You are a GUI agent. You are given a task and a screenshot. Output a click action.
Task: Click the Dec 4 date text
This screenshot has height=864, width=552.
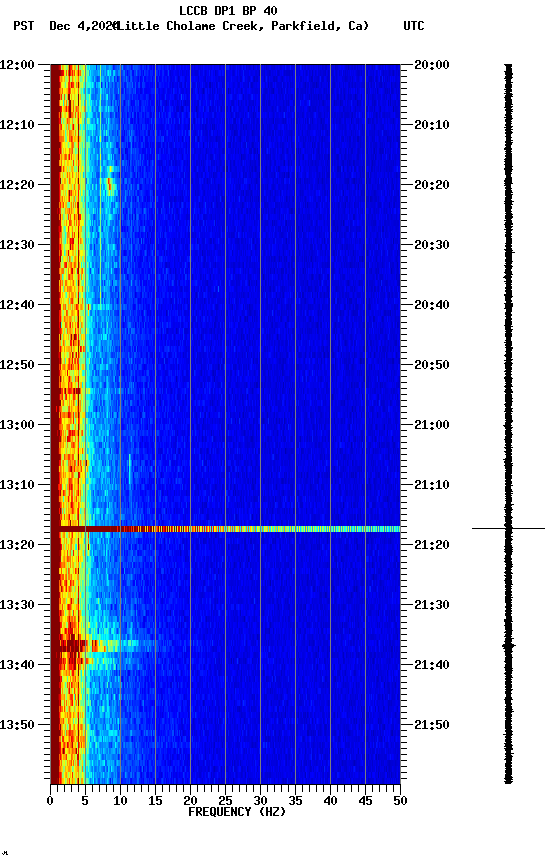tap(84, 26)
